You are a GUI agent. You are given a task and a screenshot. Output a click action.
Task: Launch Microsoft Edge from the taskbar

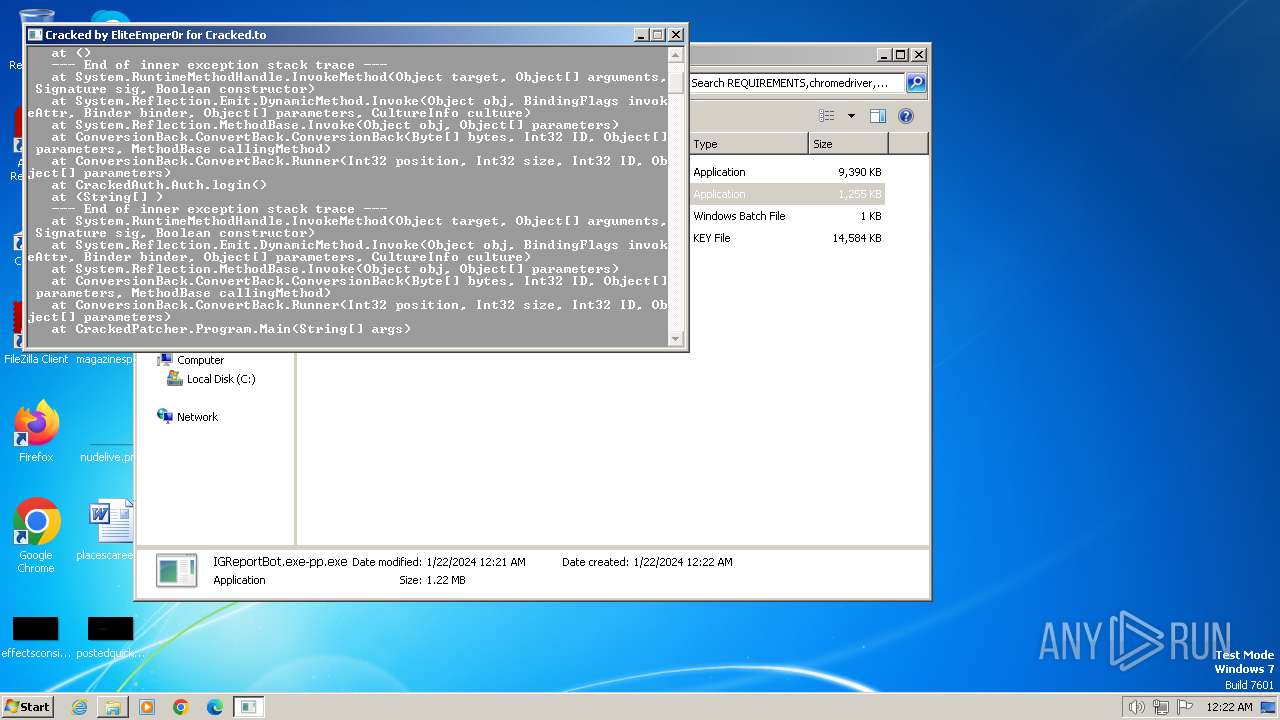click(215, 707)
